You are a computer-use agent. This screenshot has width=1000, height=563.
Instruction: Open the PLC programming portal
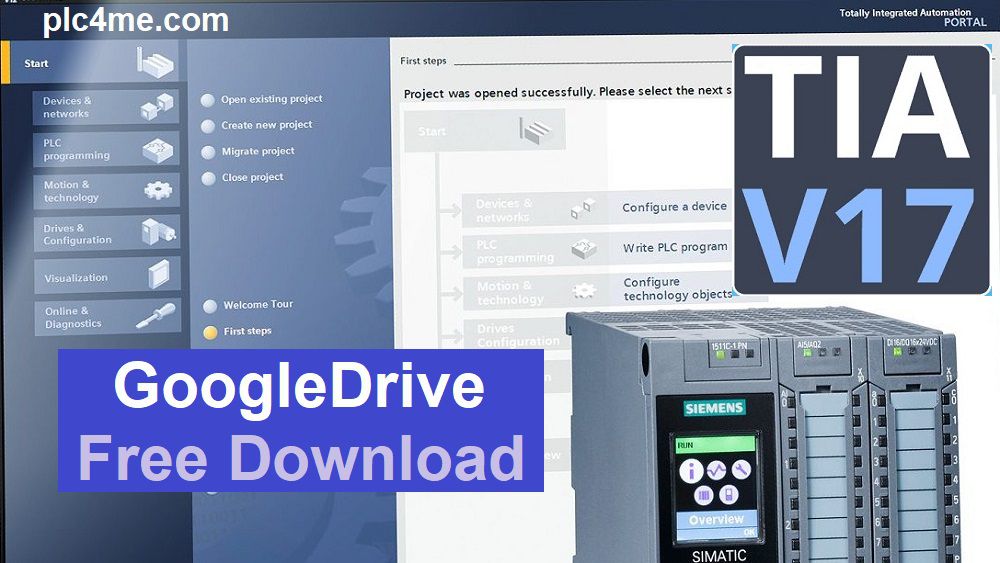[76, 149]
